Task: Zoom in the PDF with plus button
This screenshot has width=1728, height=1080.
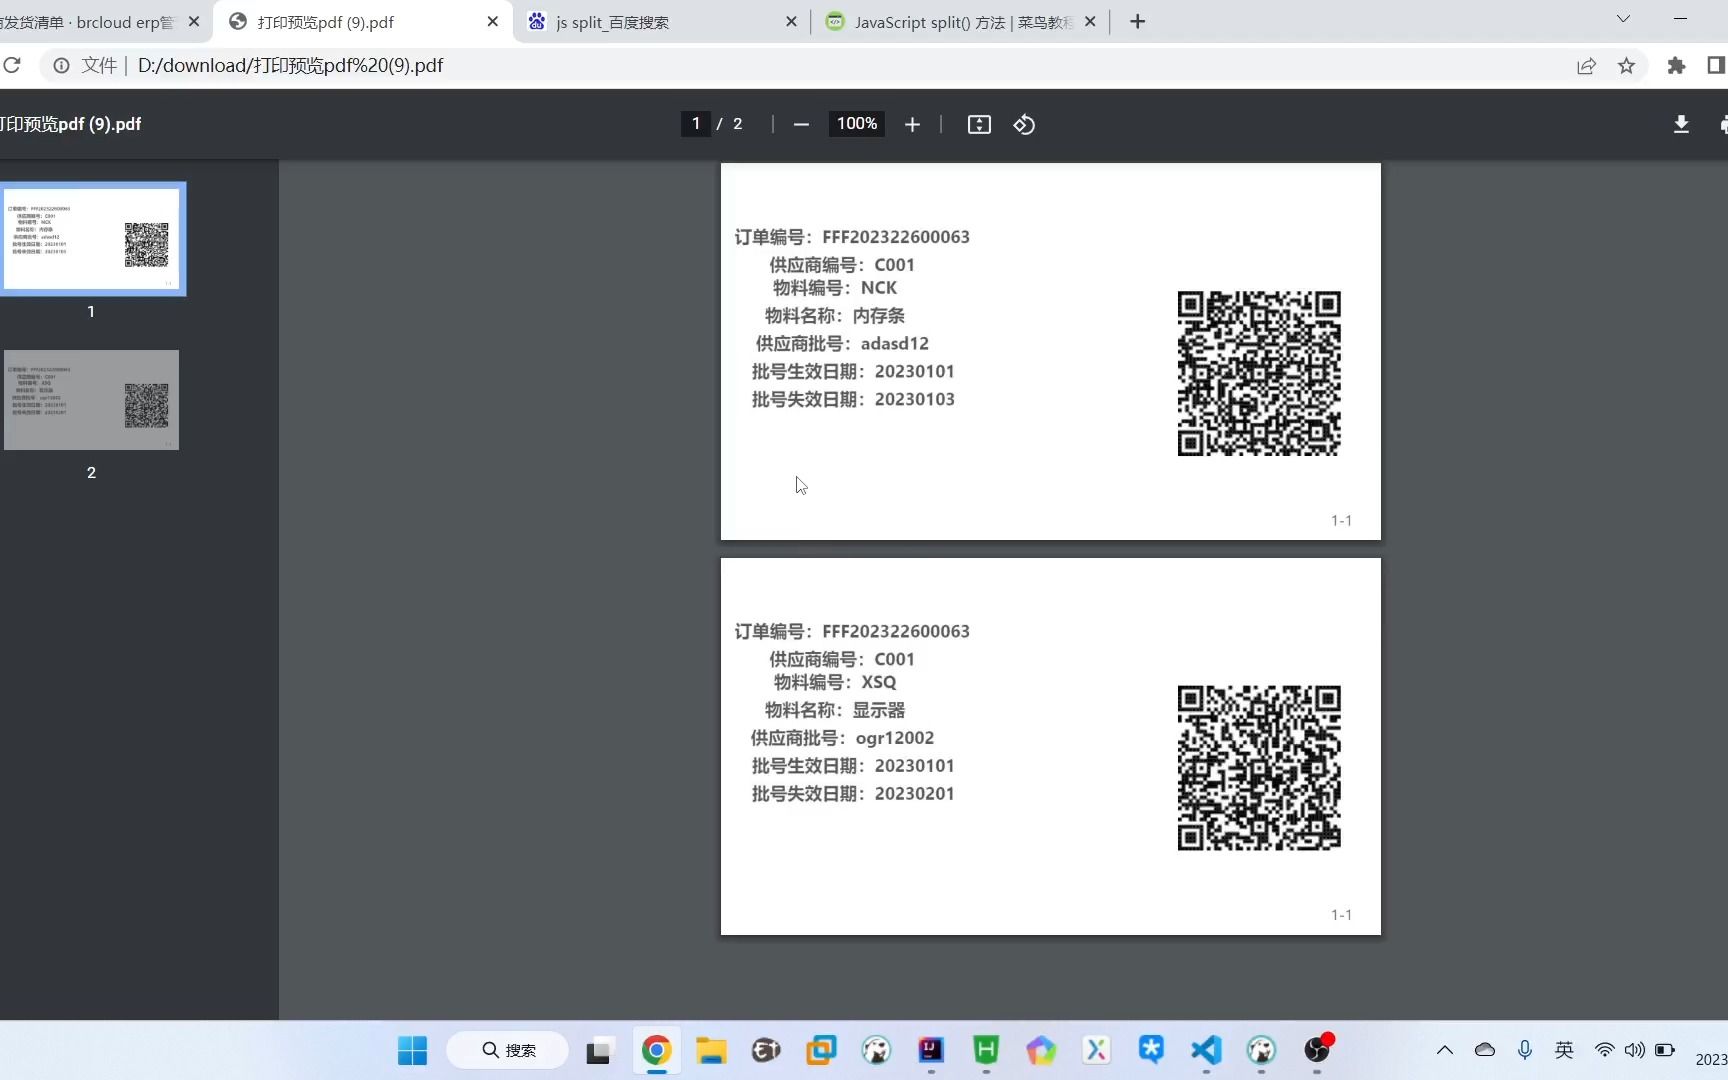Action: 912,124
